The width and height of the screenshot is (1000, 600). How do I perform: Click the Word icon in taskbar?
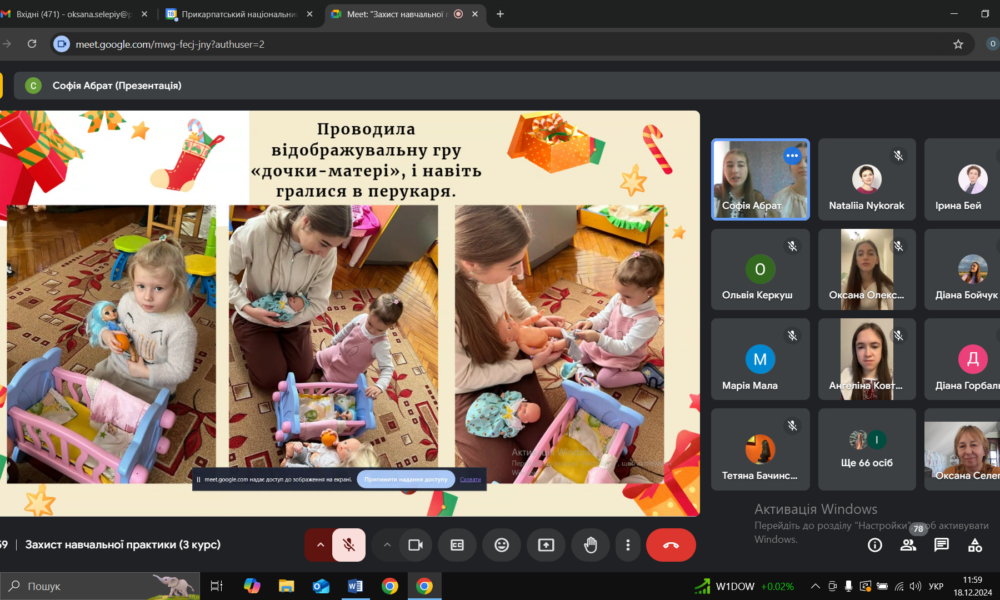point(355,586)
